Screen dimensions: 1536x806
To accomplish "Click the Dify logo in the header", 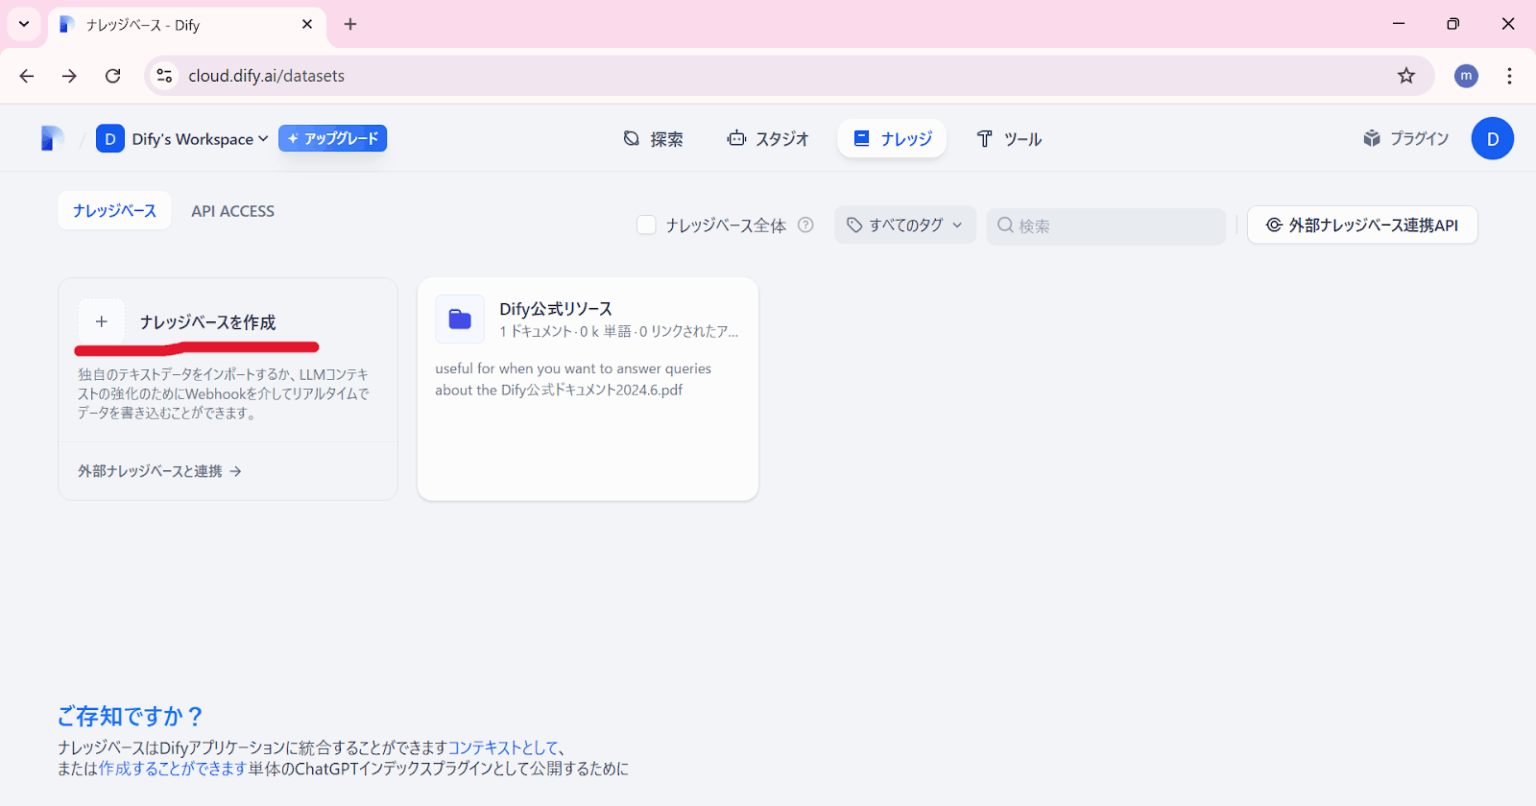I will click(x=50, y=138).
